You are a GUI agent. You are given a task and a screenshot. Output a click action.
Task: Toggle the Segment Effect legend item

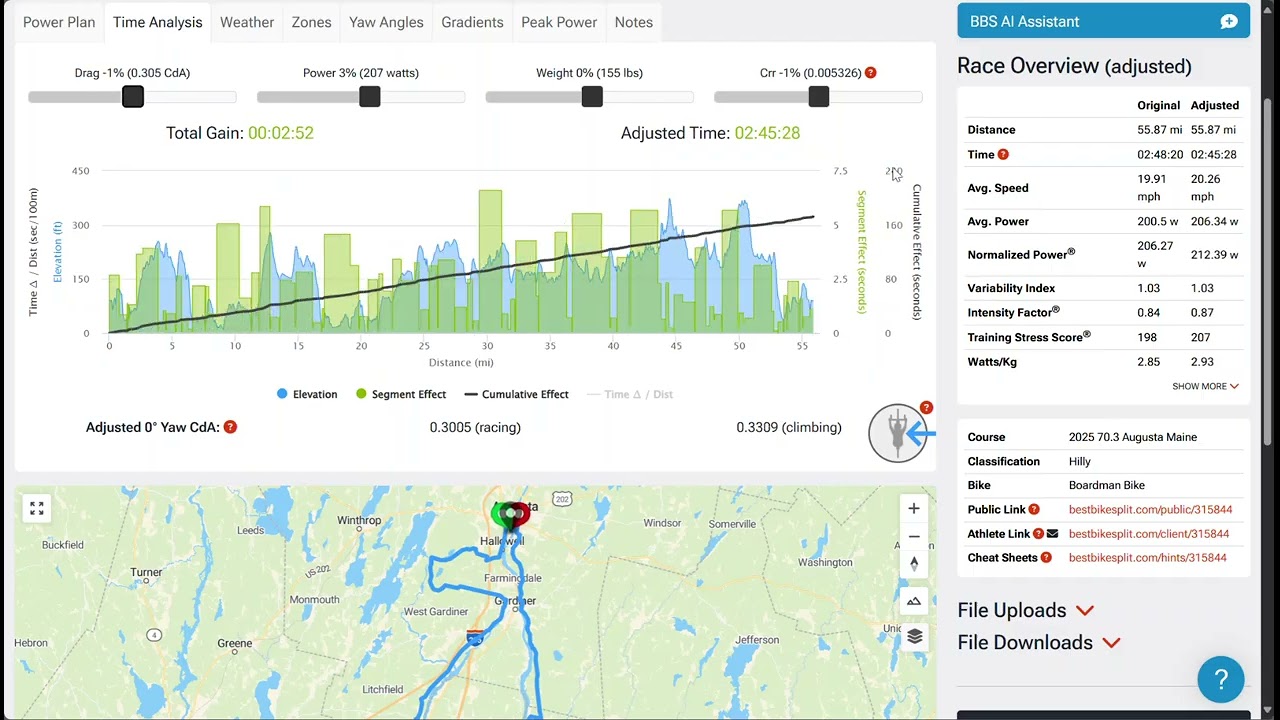pos(400,394)
